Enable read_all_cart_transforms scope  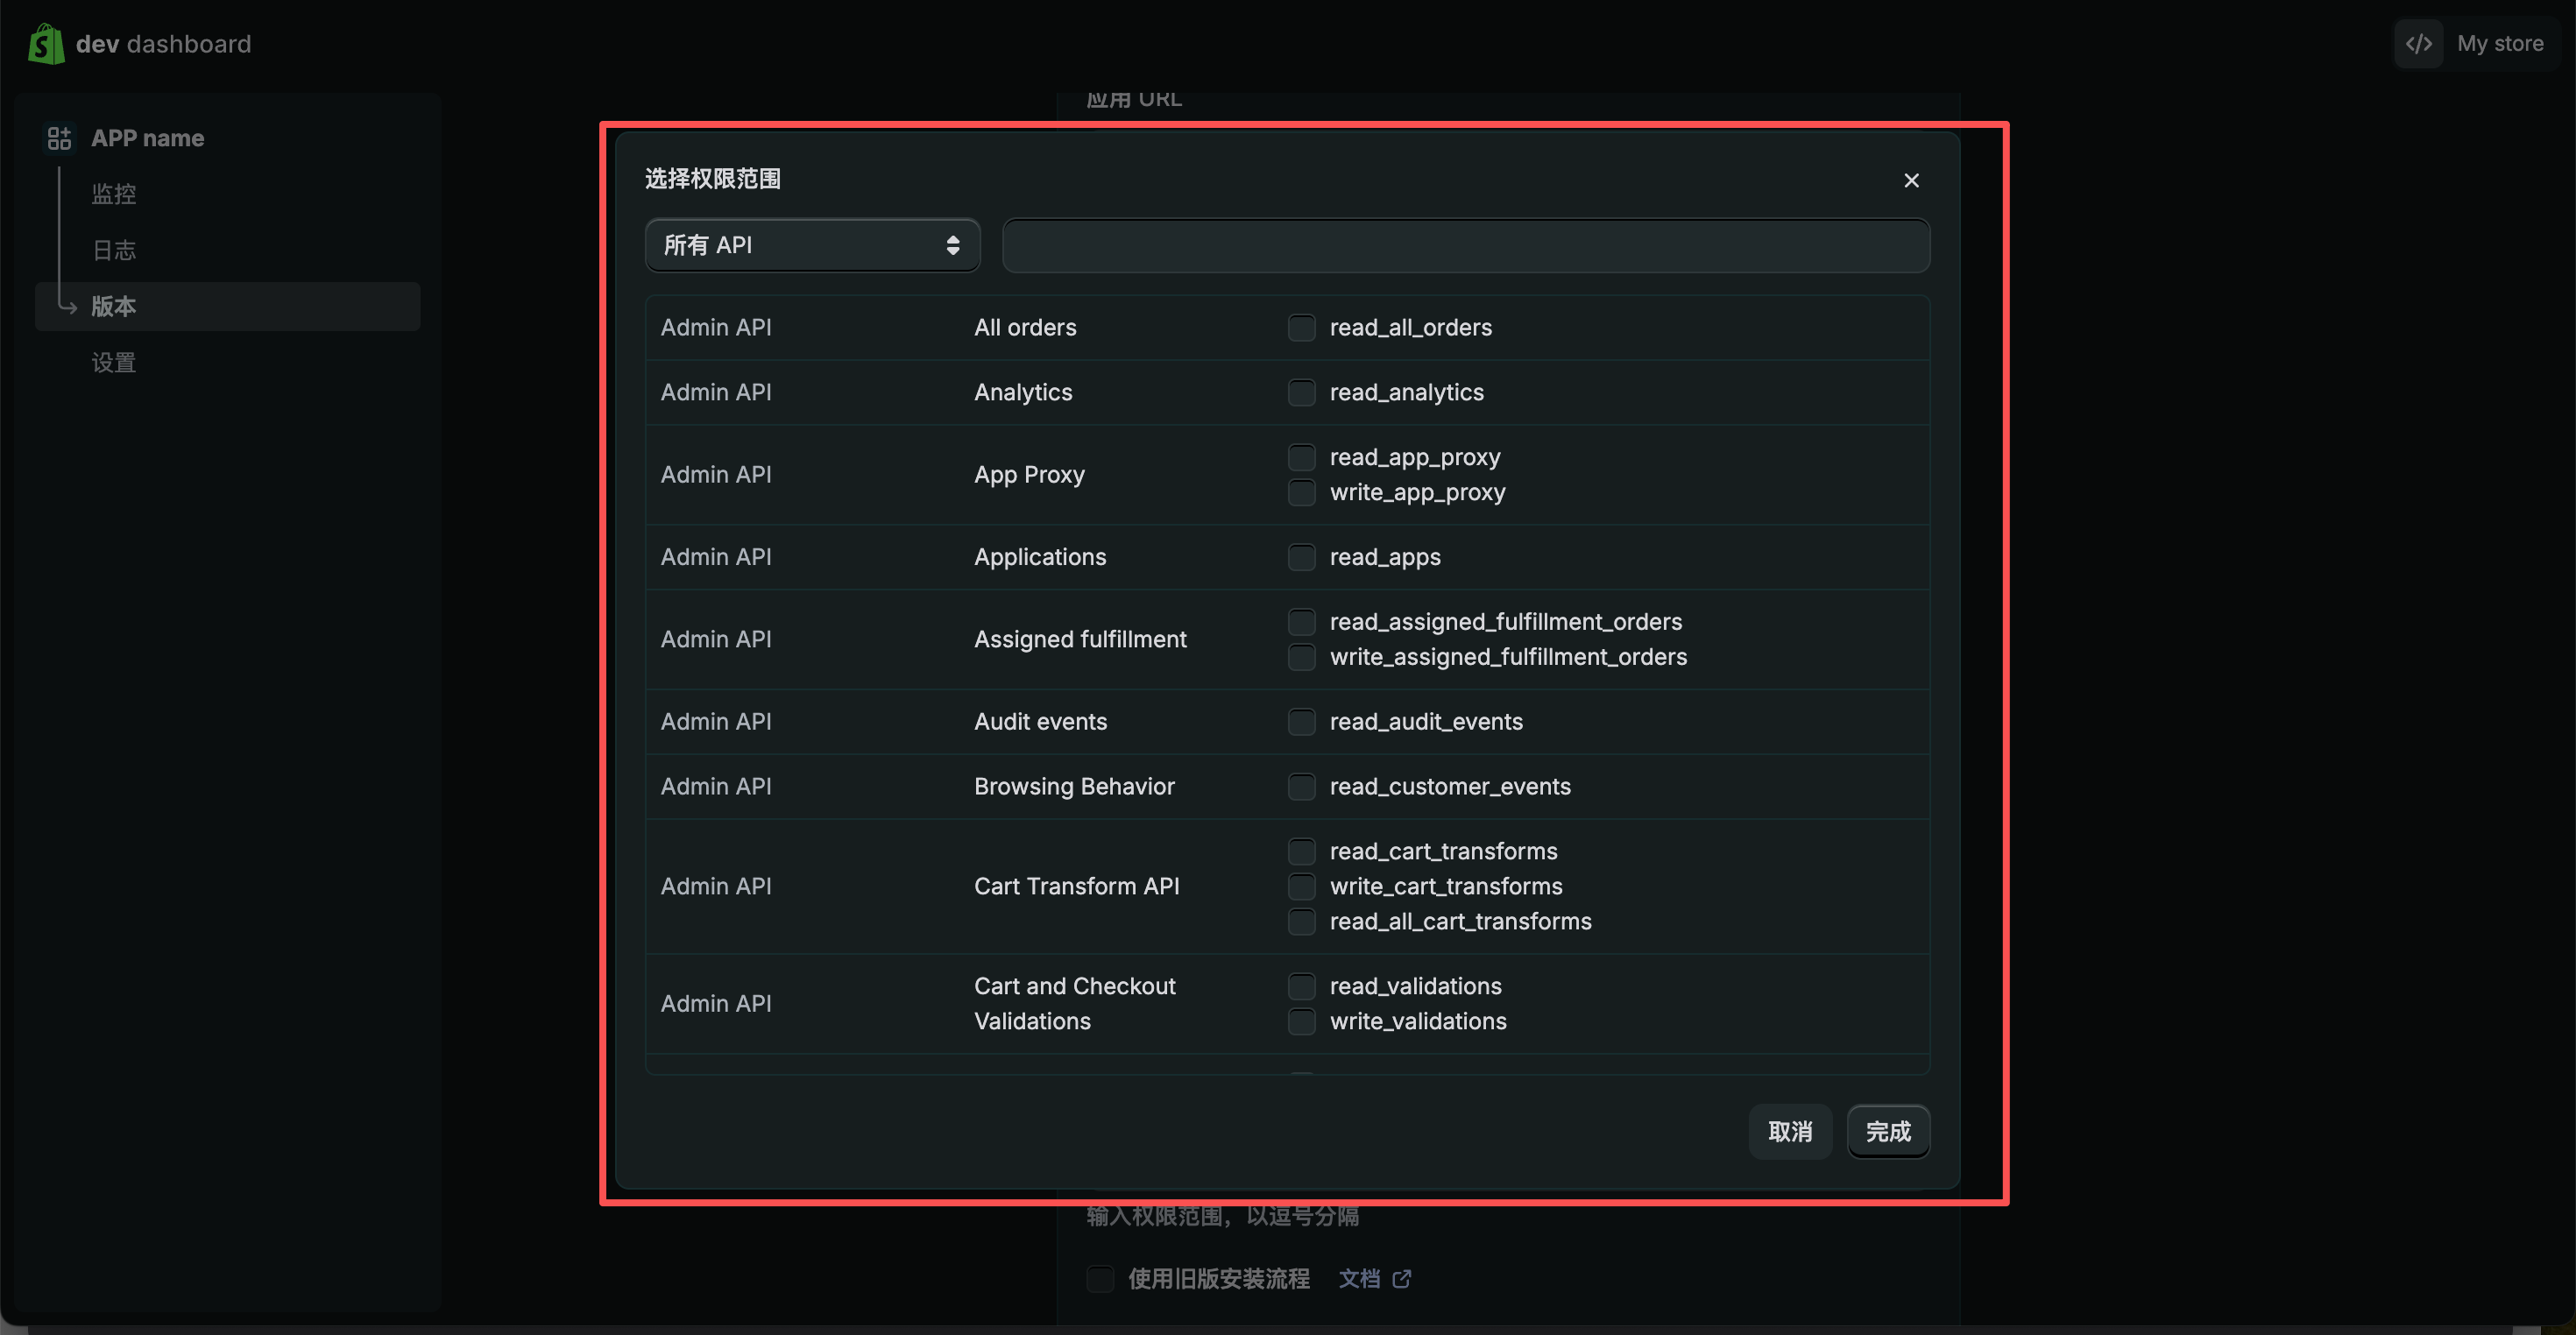(1301, 921)
